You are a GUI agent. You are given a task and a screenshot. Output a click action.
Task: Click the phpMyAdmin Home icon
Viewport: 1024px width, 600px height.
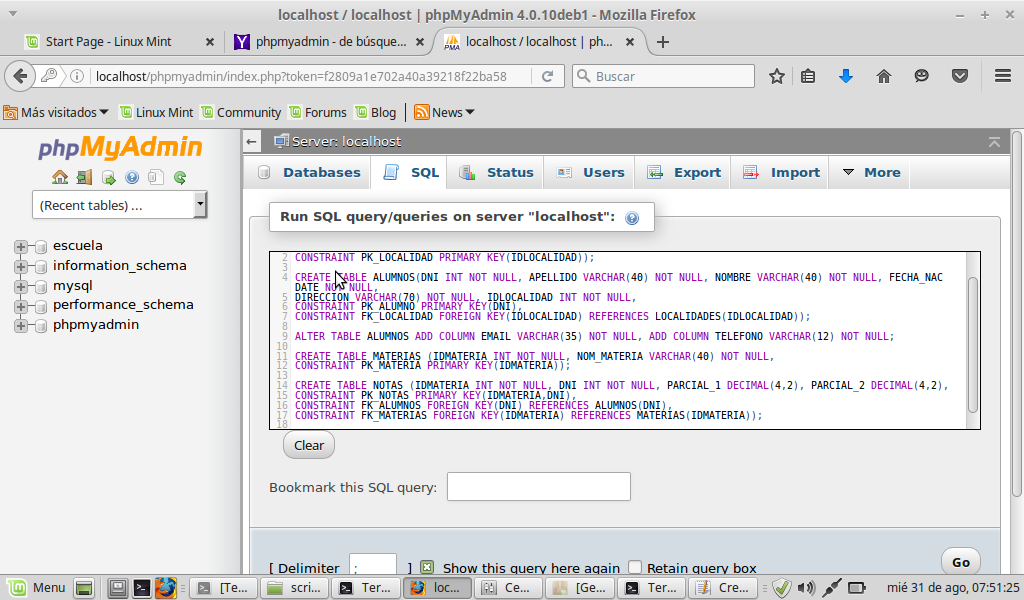60,178
